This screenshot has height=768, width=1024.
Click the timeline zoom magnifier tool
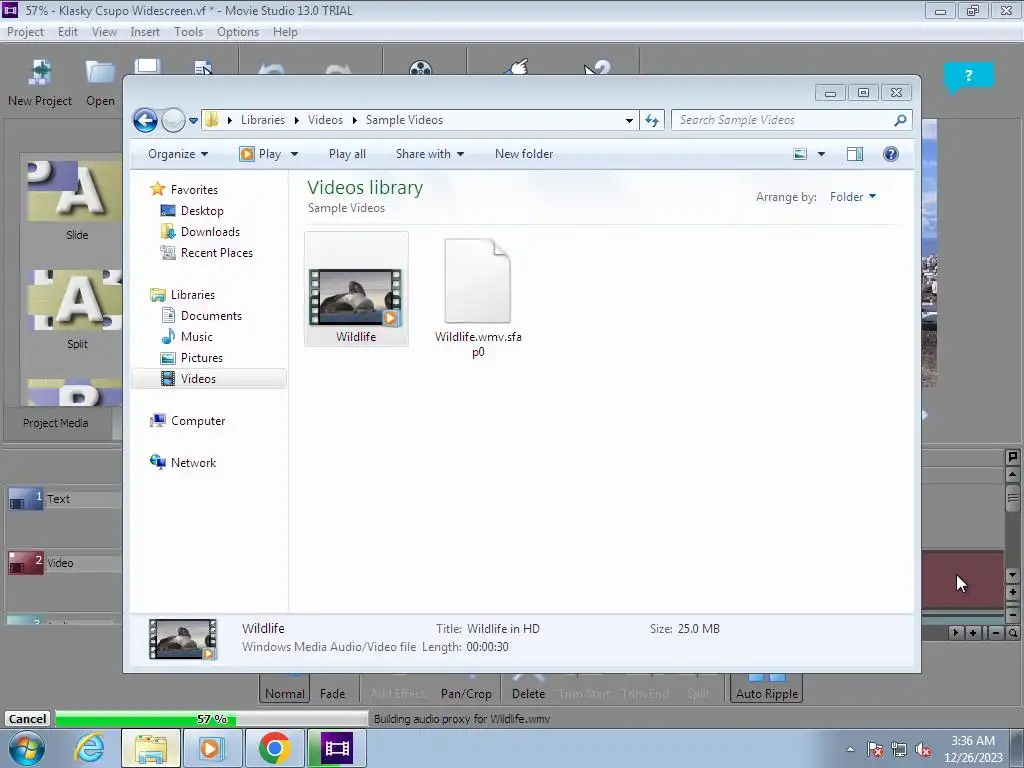pos(1012,633)
